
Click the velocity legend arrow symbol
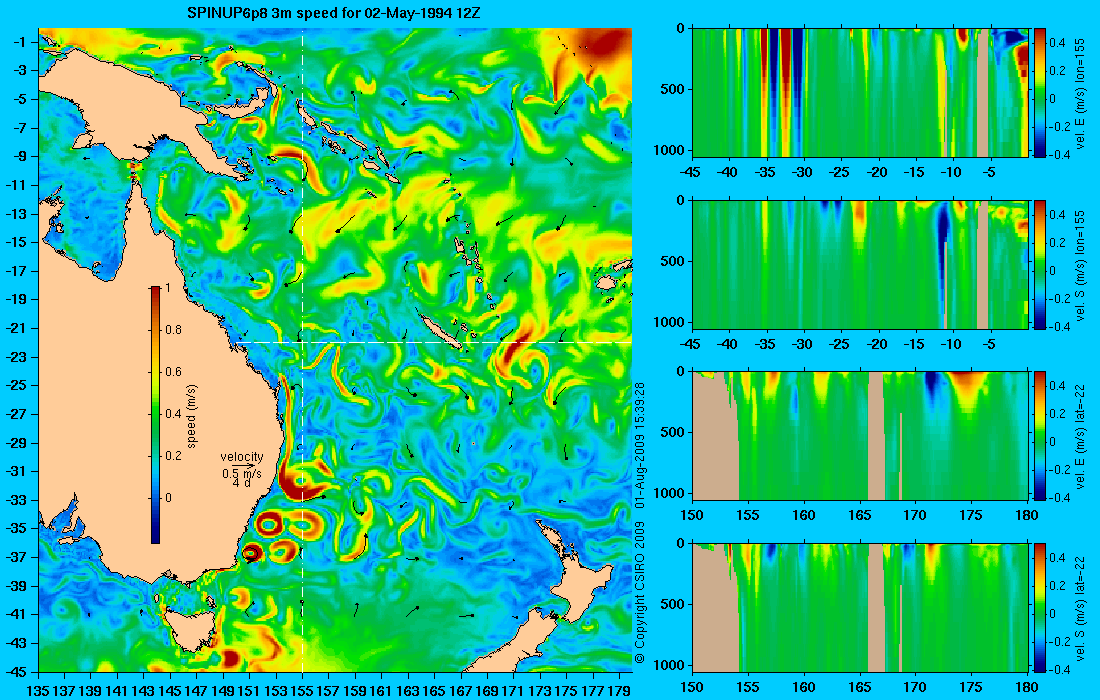243,465
